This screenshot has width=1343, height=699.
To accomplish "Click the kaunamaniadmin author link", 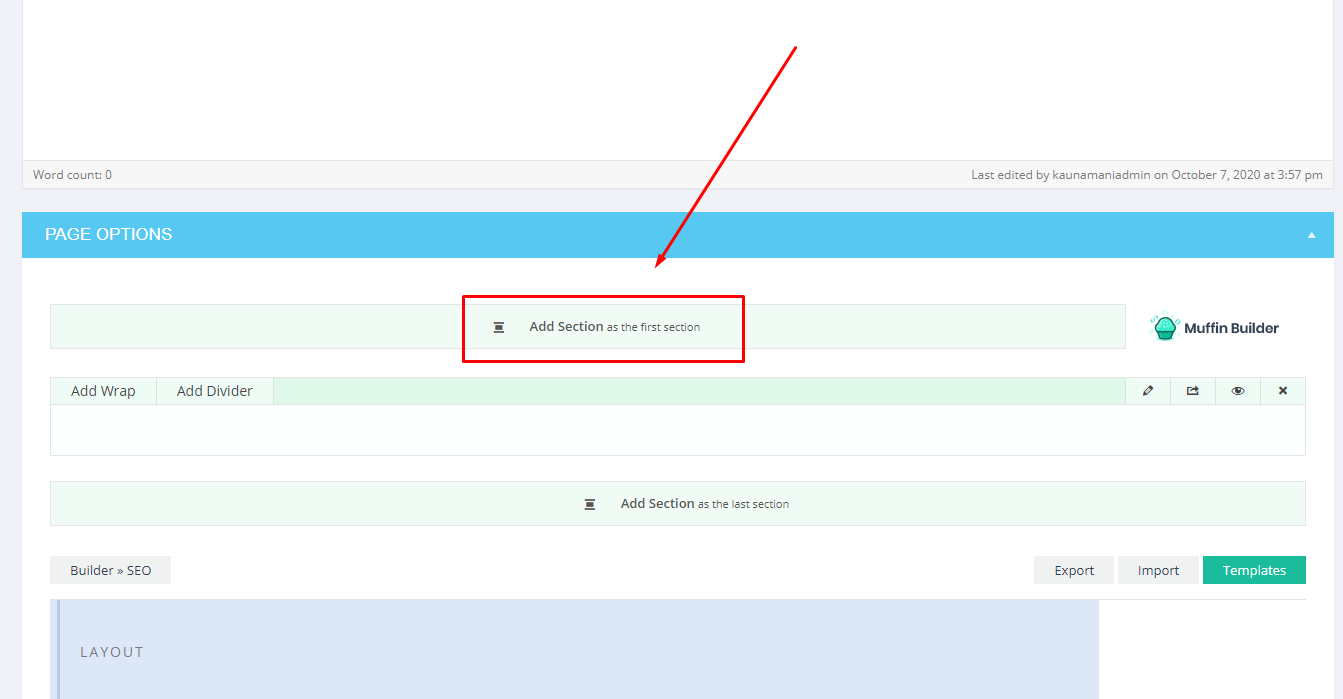I will 1101,173.
